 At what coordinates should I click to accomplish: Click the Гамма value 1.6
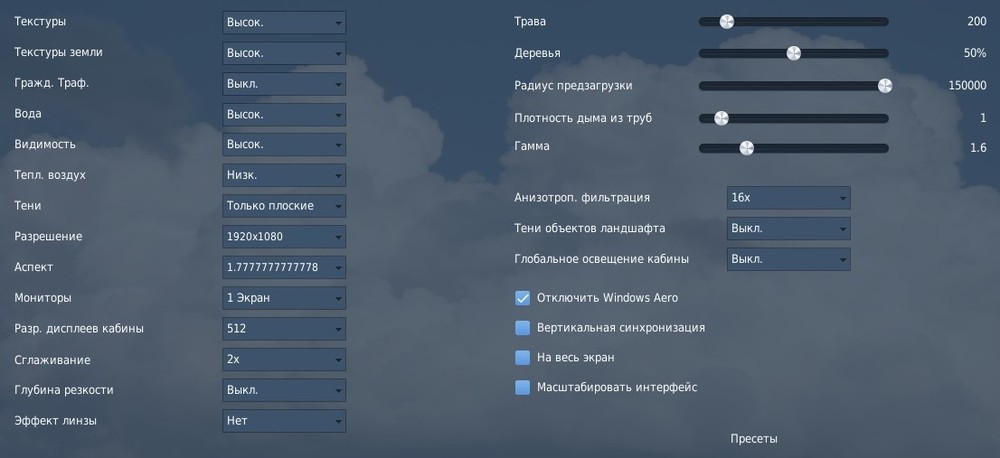click(x=978, y=148)
